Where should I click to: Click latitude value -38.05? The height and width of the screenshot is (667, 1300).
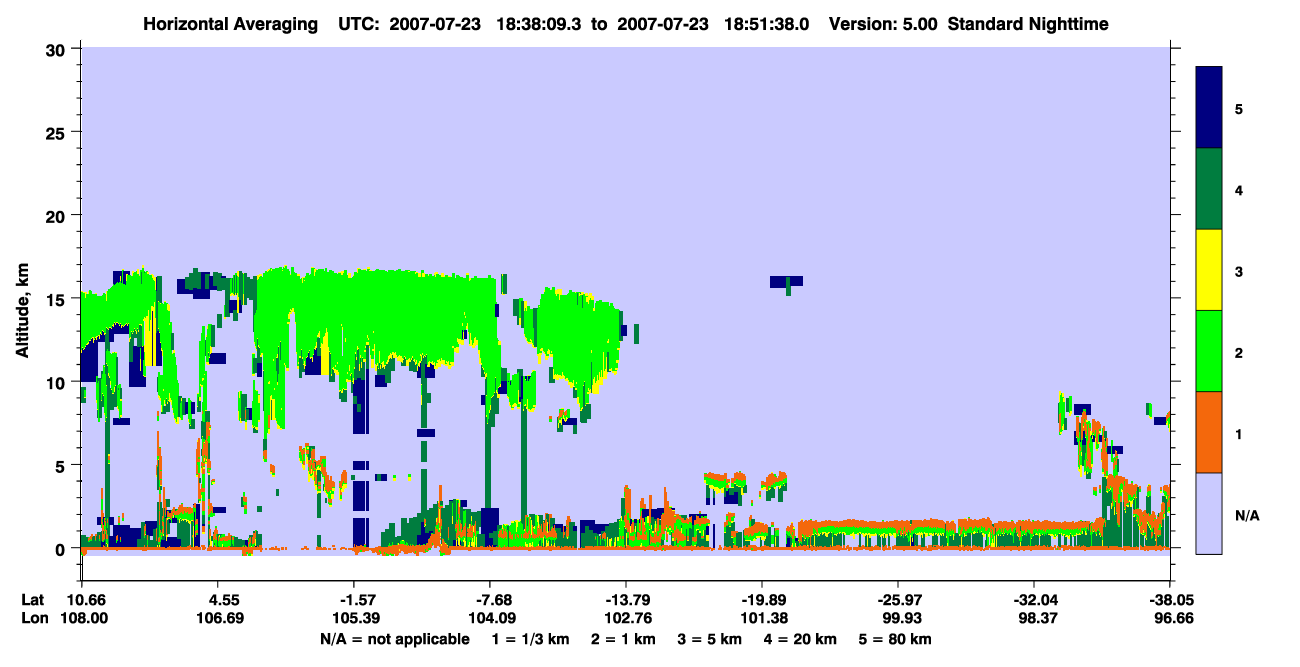point(1170,600)
